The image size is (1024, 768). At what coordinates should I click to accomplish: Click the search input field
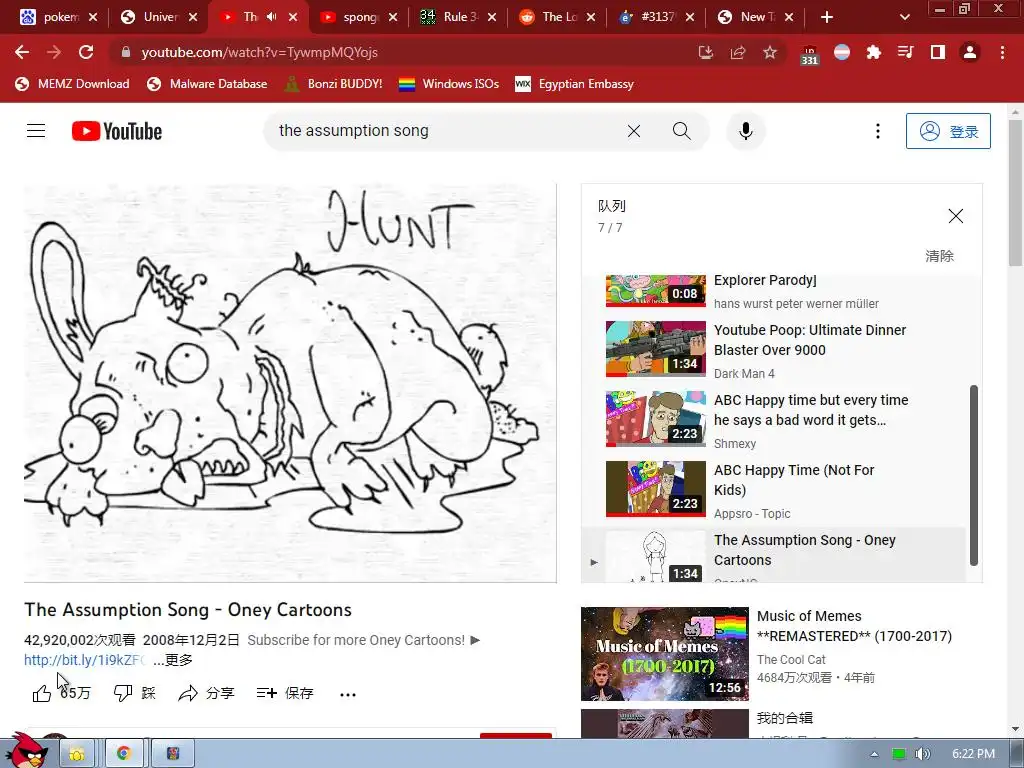444,131
